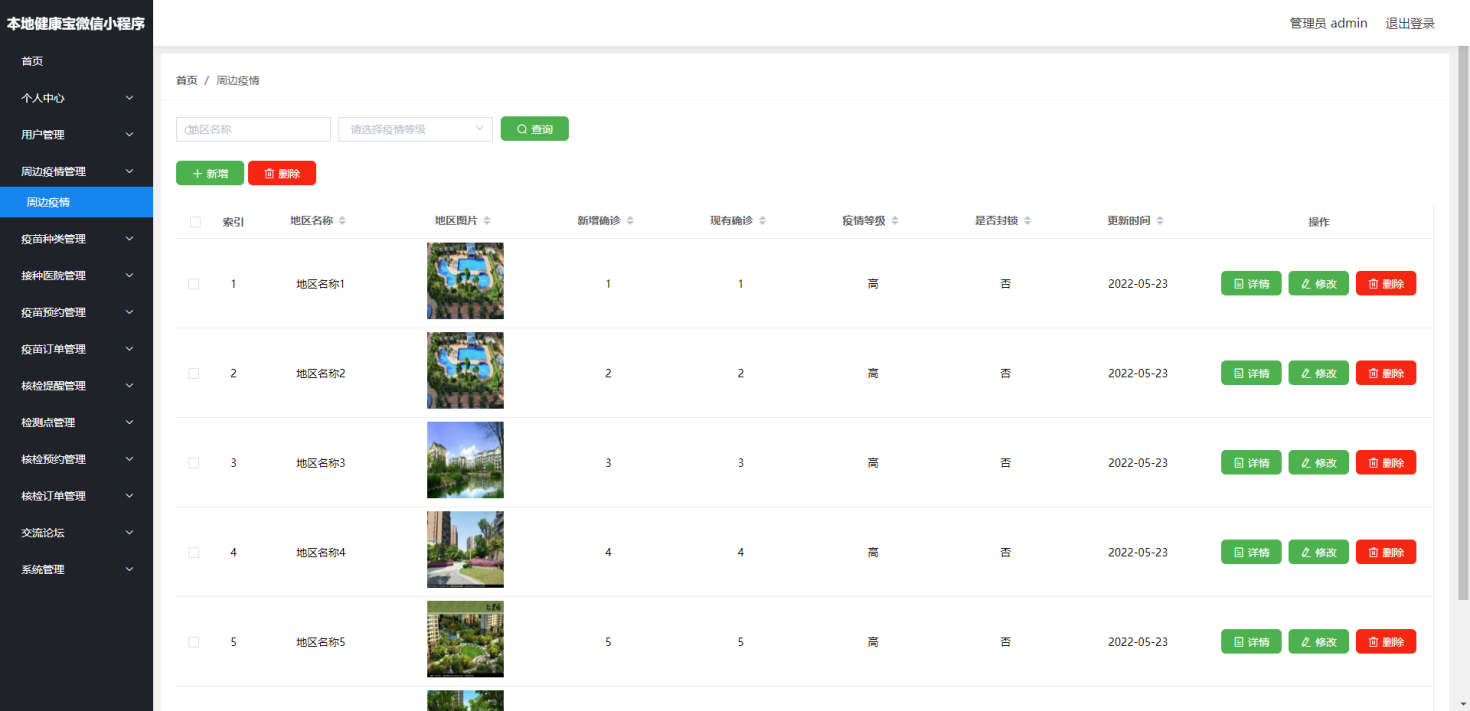Check the checkbox for row 地区名称1
1470x711 pixels.
pyautogui.click(x=194, y=284)
